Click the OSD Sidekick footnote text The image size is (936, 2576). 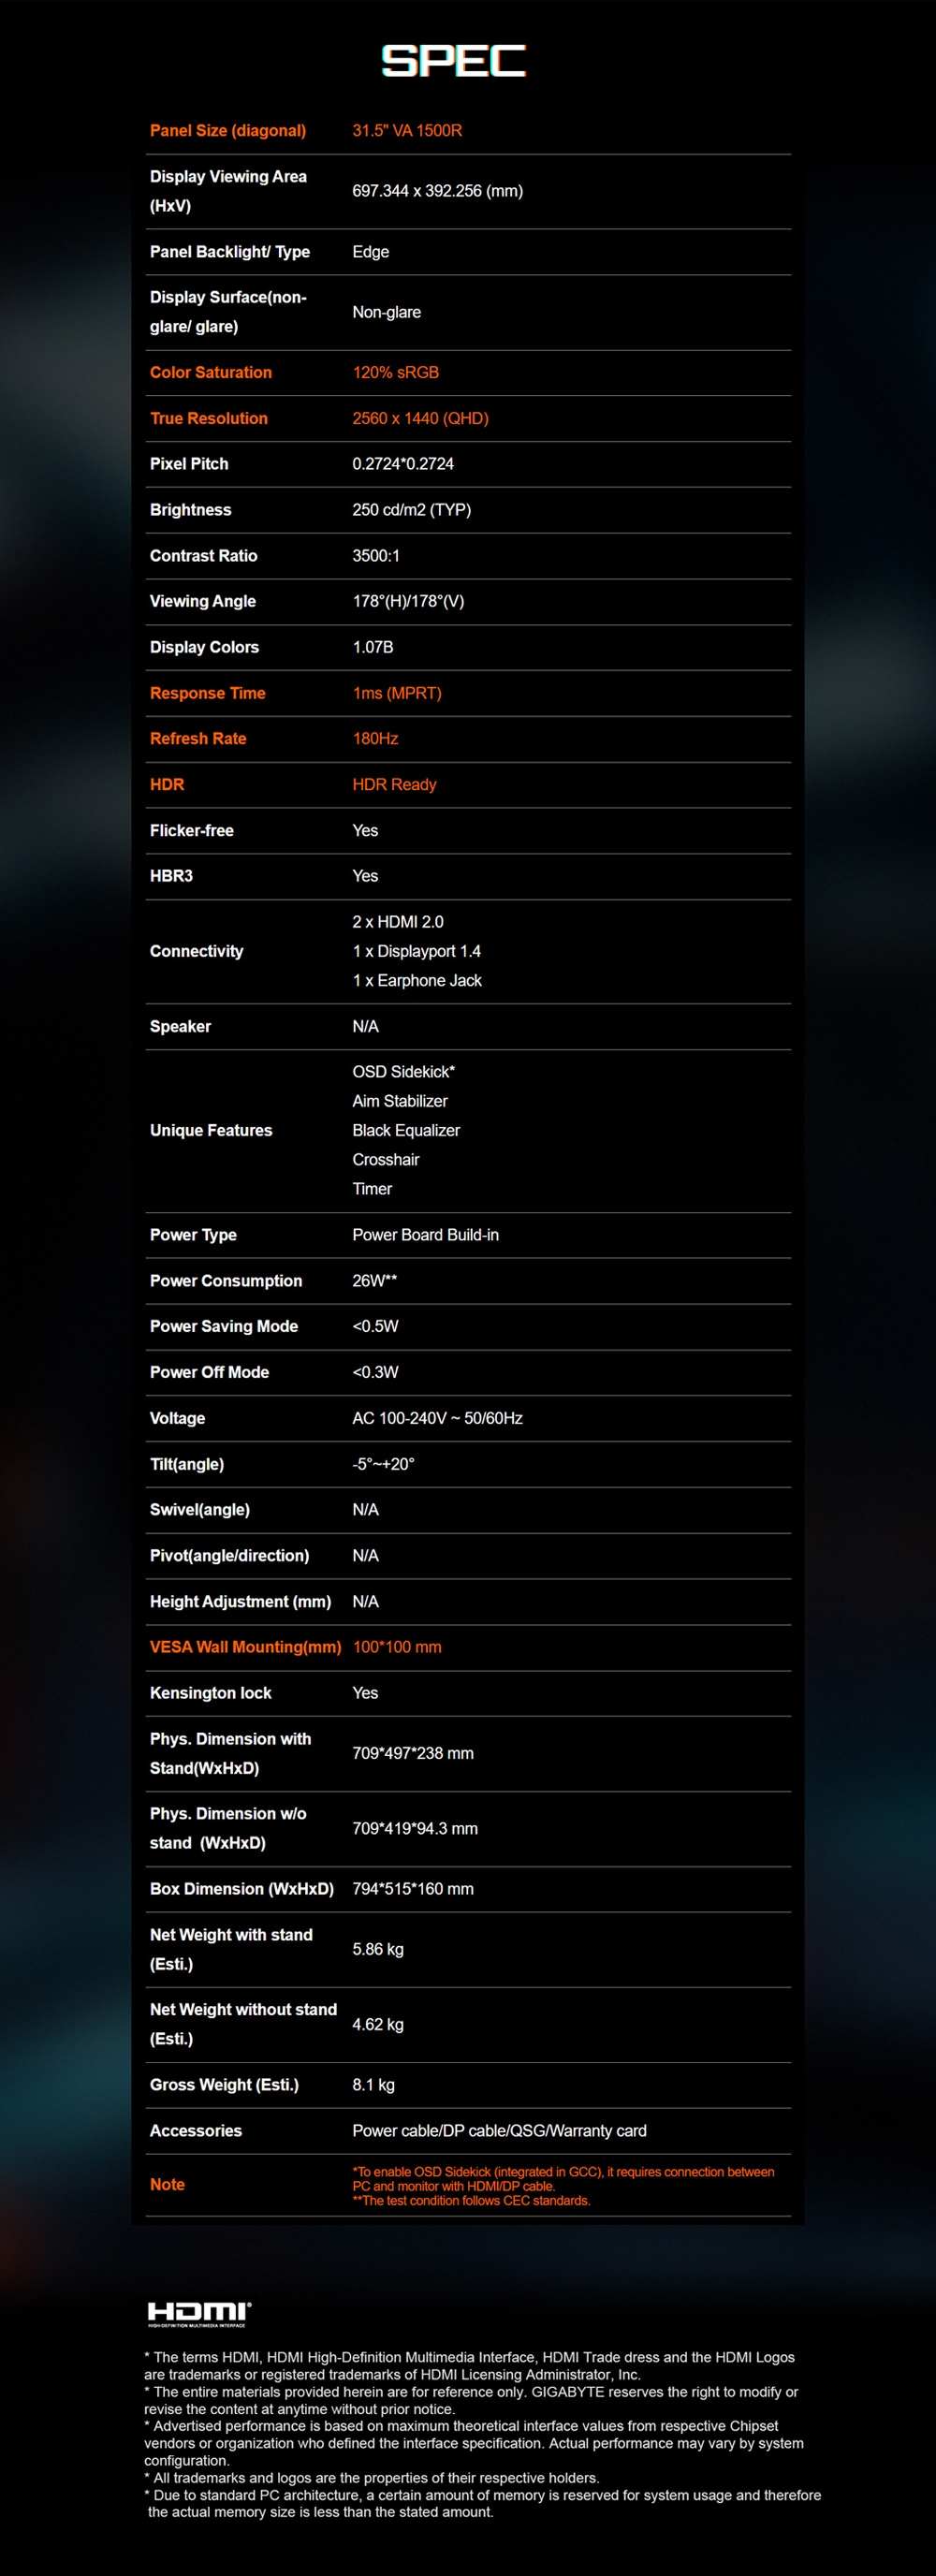coord(563,2178)
